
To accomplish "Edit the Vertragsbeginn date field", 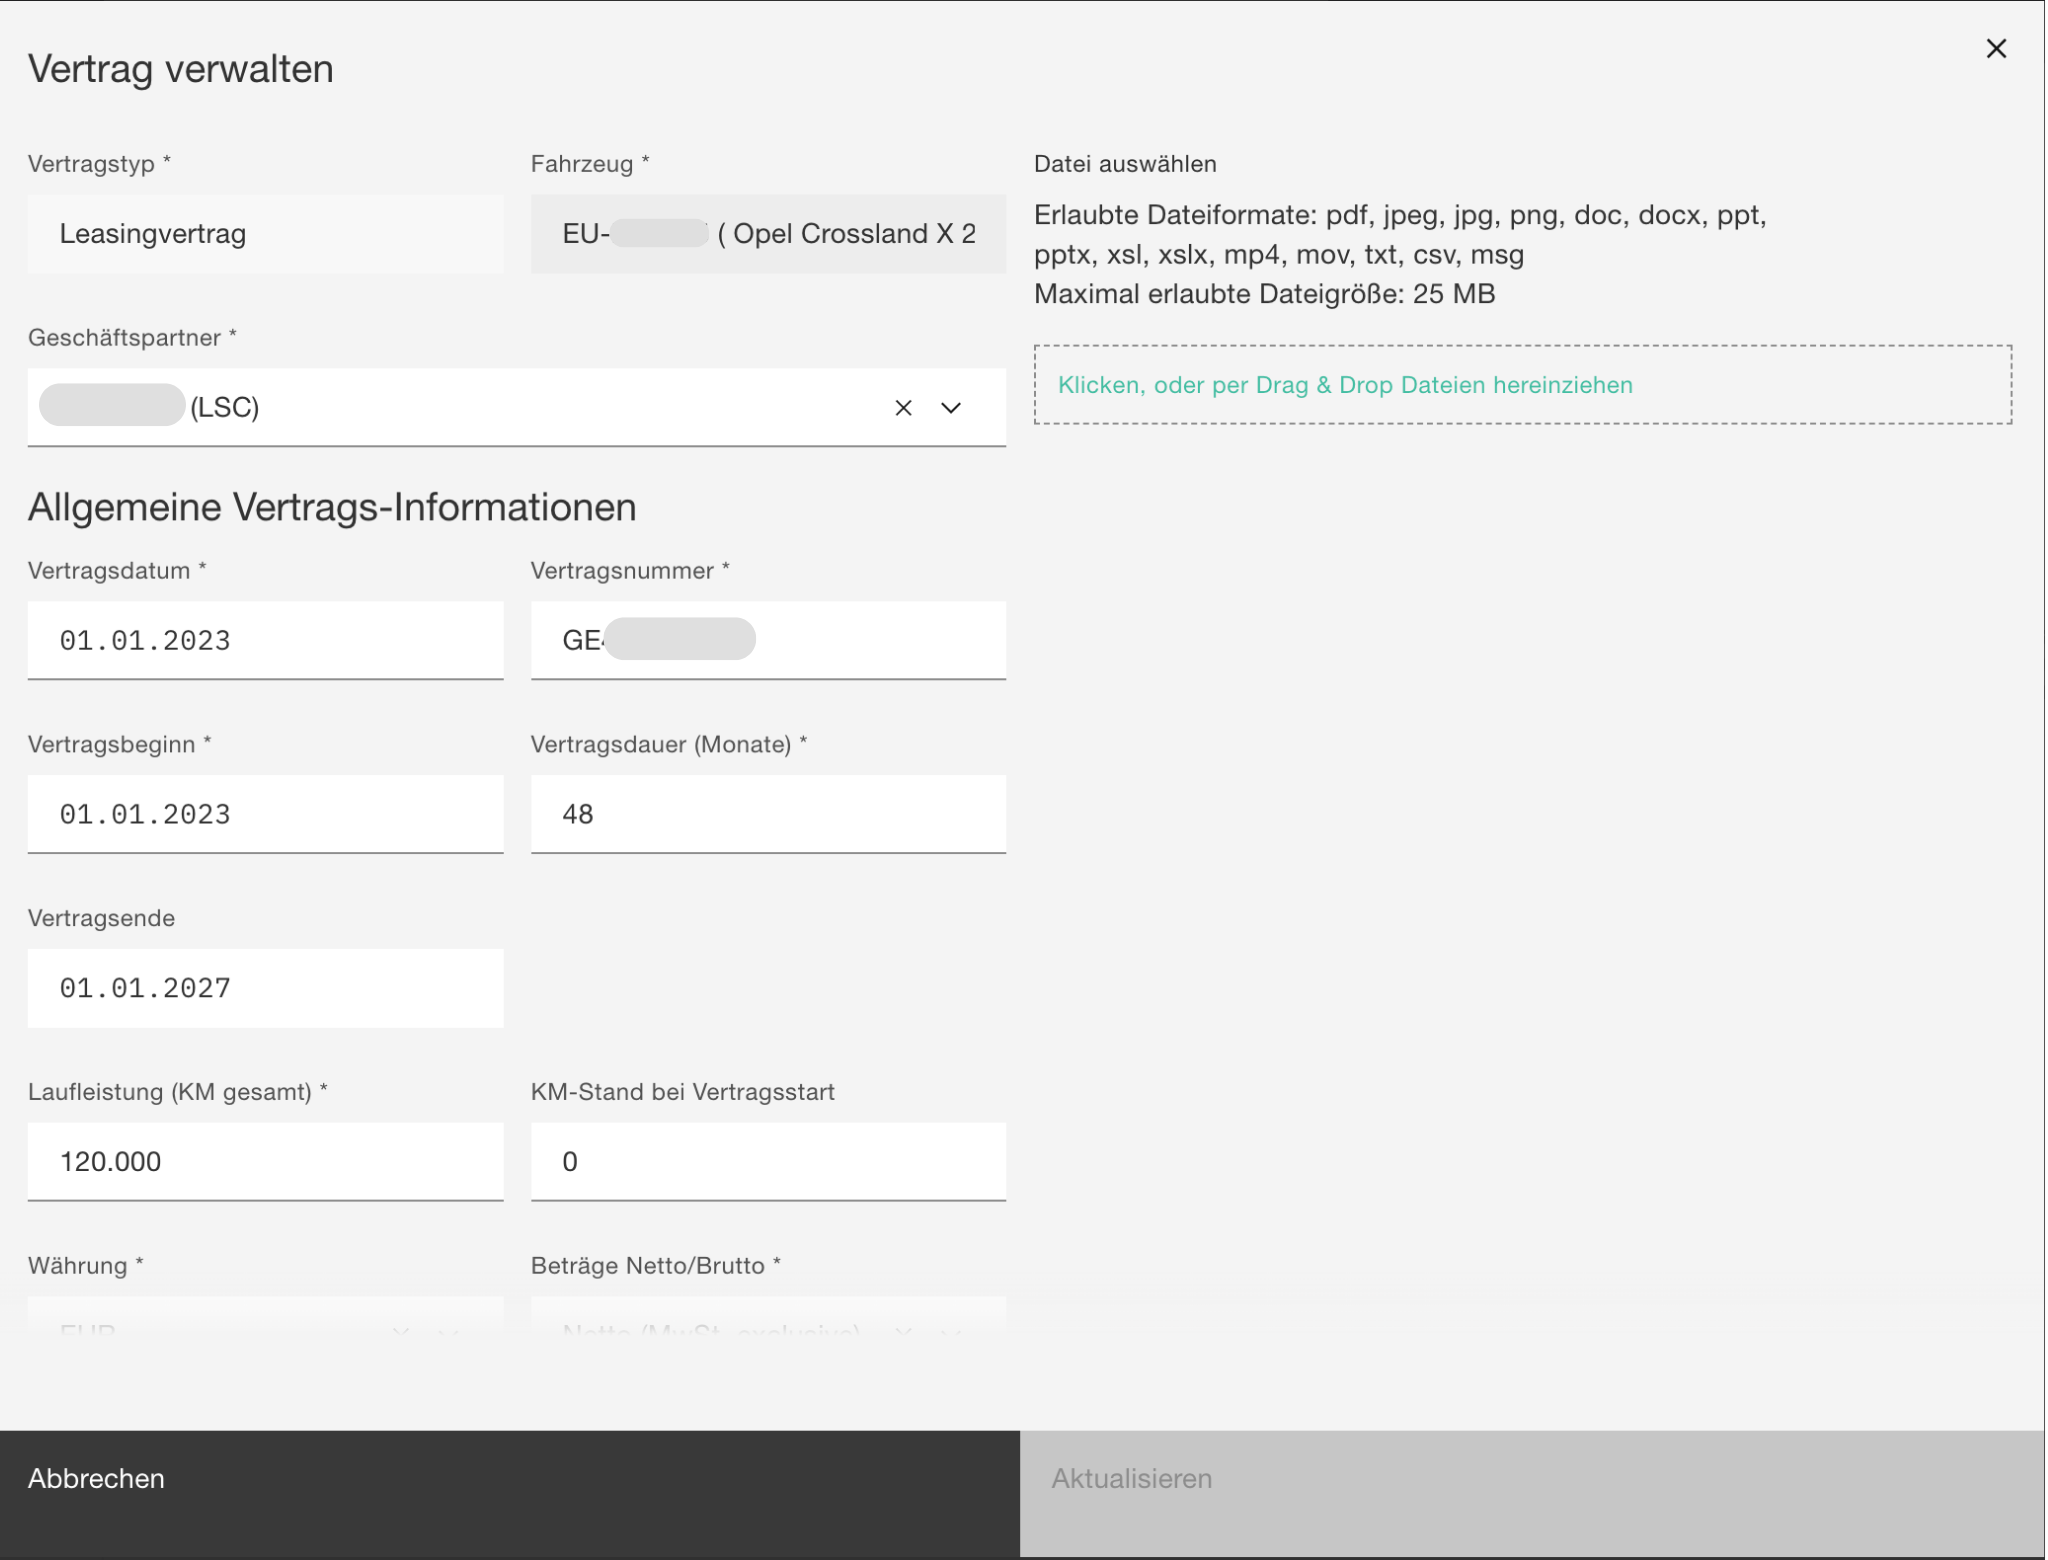I will pyautogui.click(x=266, y=814).
